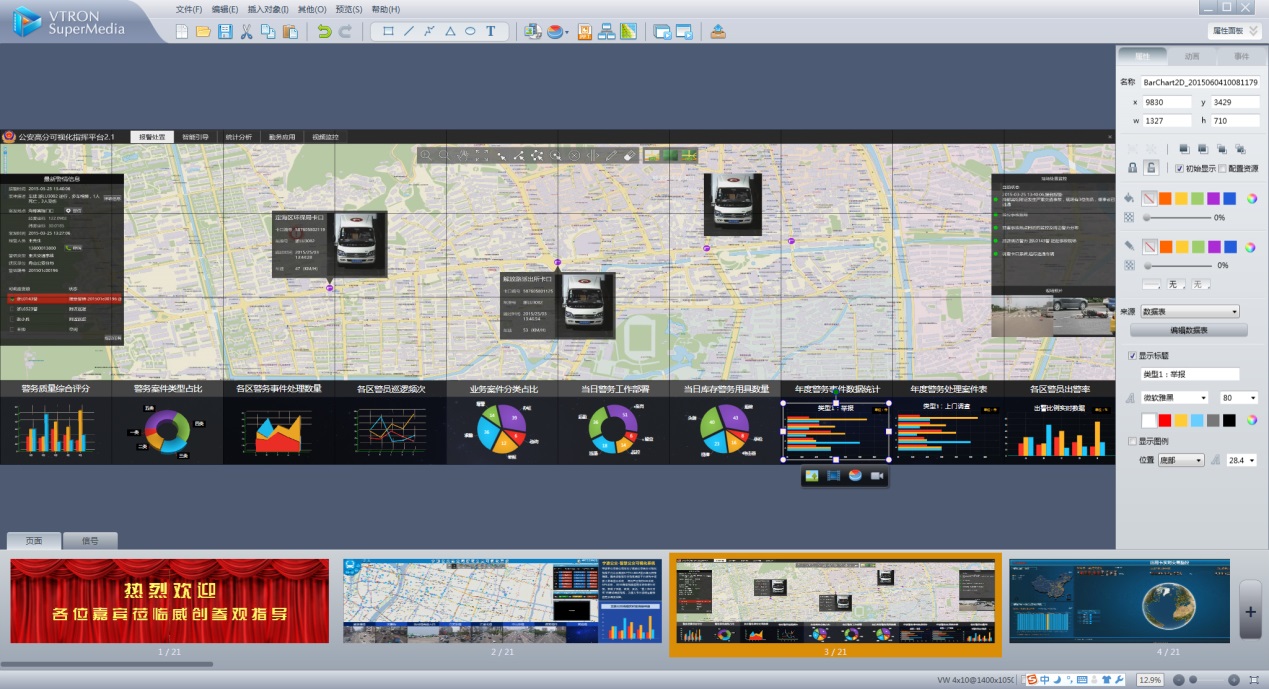The image size is (1269, 689).
Task: Select the Rectangle shape tool
Action: click(x=388, y=32)
